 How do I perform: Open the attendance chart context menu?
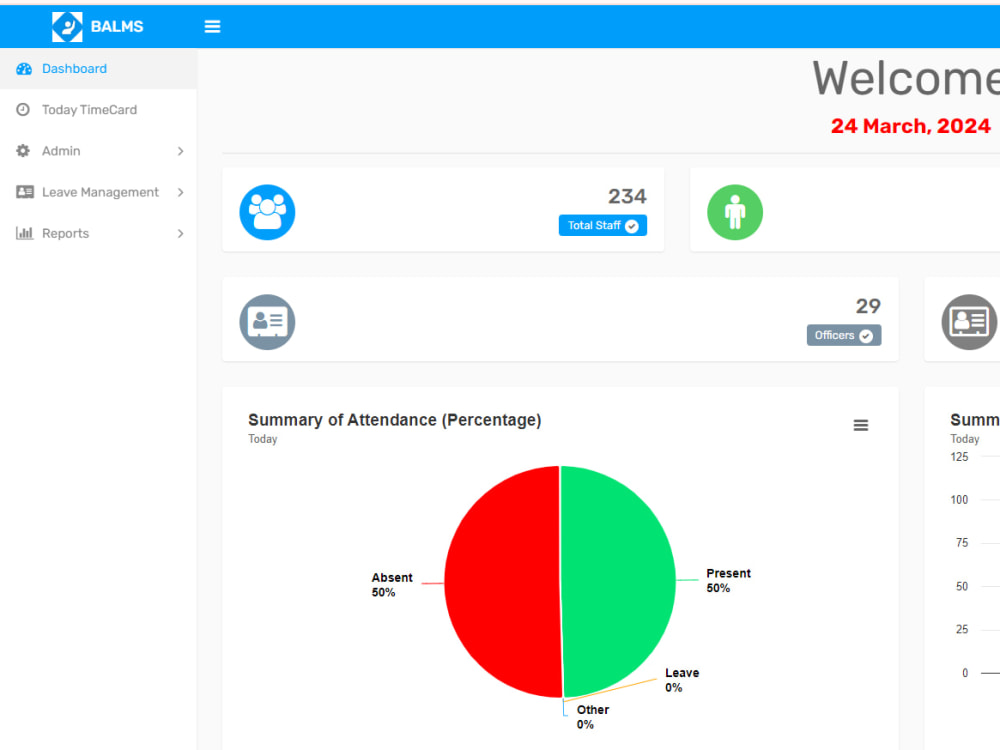861,425
